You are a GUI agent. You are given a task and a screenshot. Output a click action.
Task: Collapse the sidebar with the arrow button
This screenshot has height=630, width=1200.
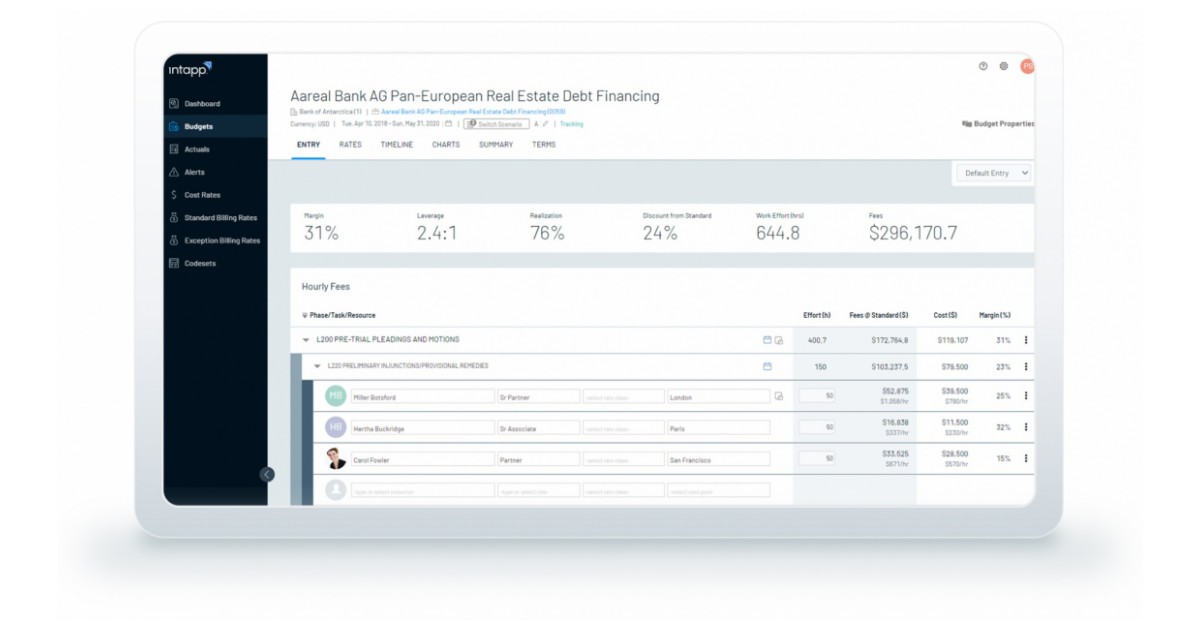(x=267, y=474)
